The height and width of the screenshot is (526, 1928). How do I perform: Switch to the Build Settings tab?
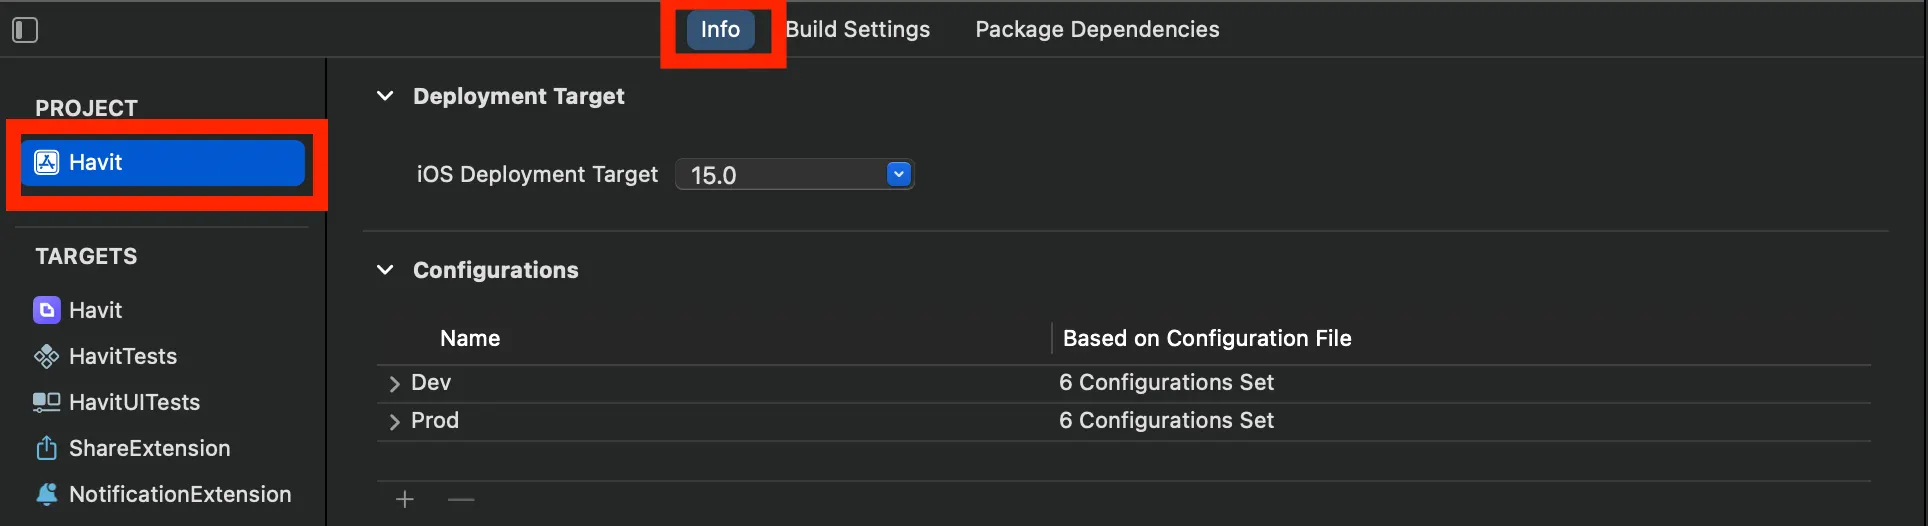tap(858, 30)
